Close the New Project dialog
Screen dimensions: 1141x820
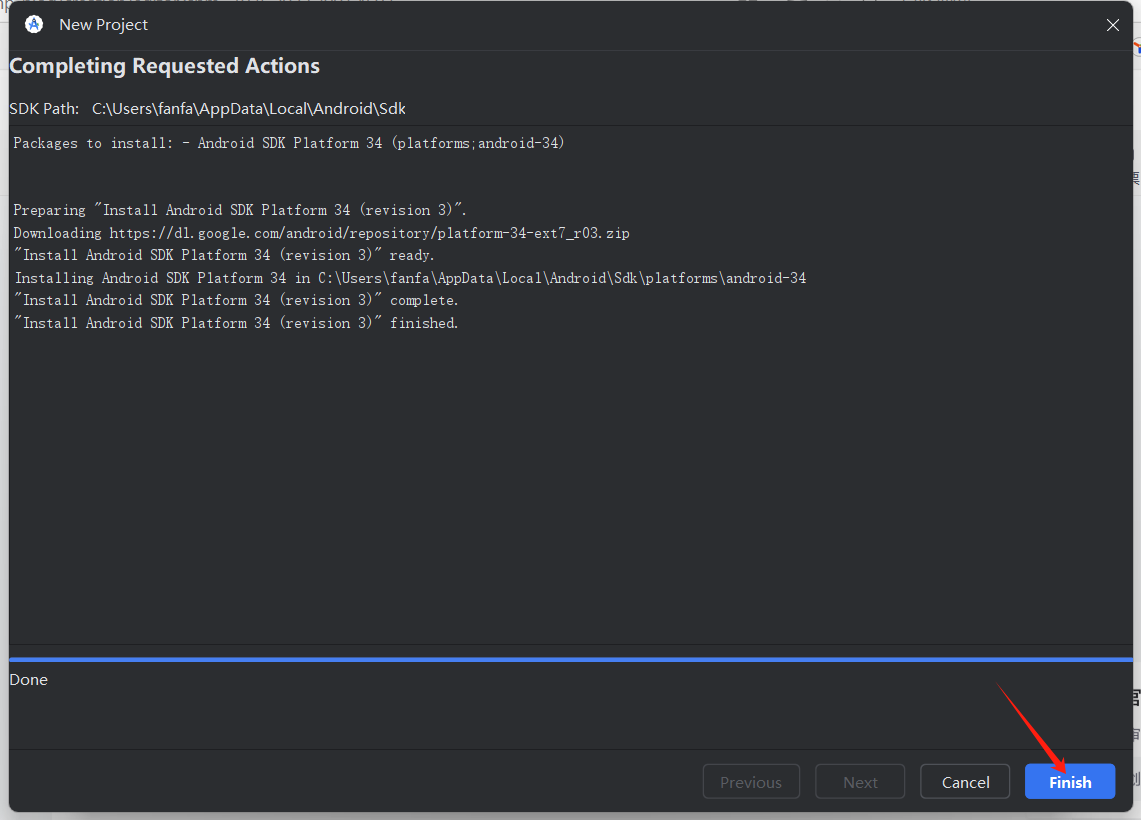click(1112, 25)
